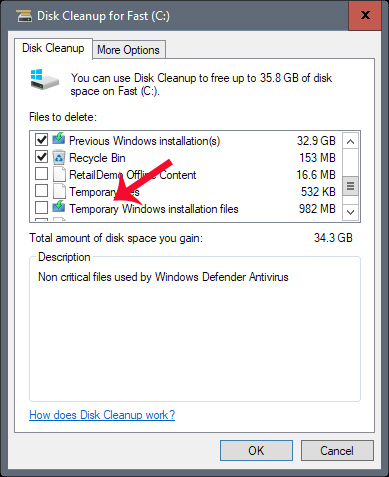Uncheck the Recycle Bin checkbox
389x477 pixels.
[41, 157]
